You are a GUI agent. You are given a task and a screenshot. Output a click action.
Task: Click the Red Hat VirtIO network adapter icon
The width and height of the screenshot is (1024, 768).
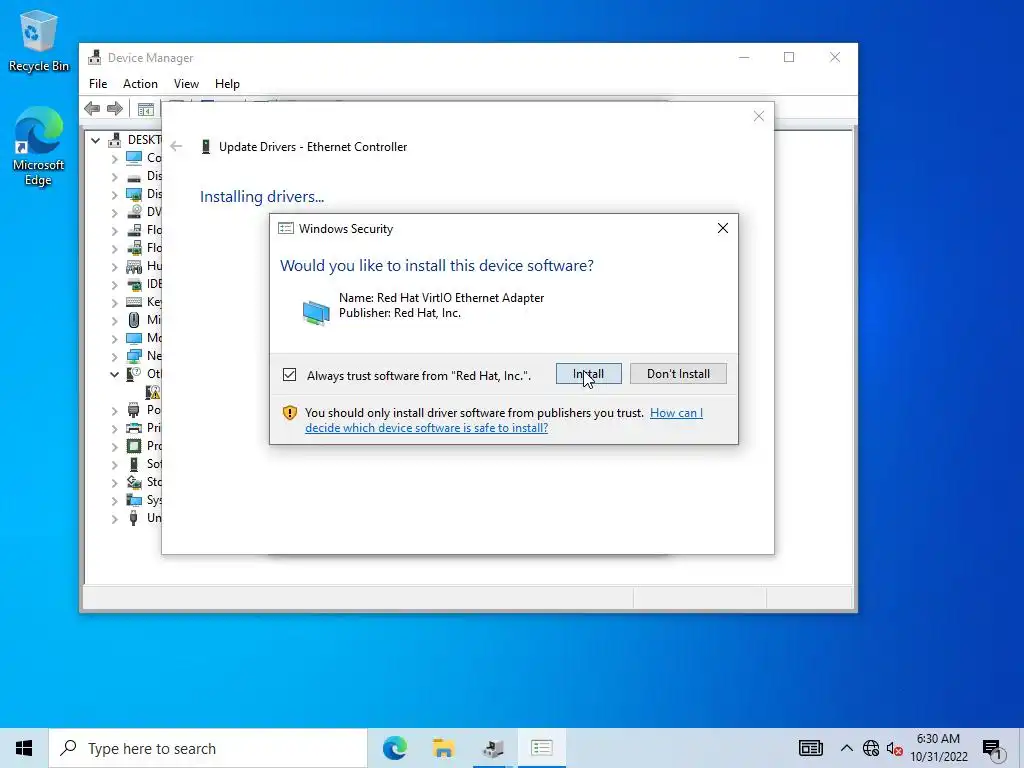316,312
